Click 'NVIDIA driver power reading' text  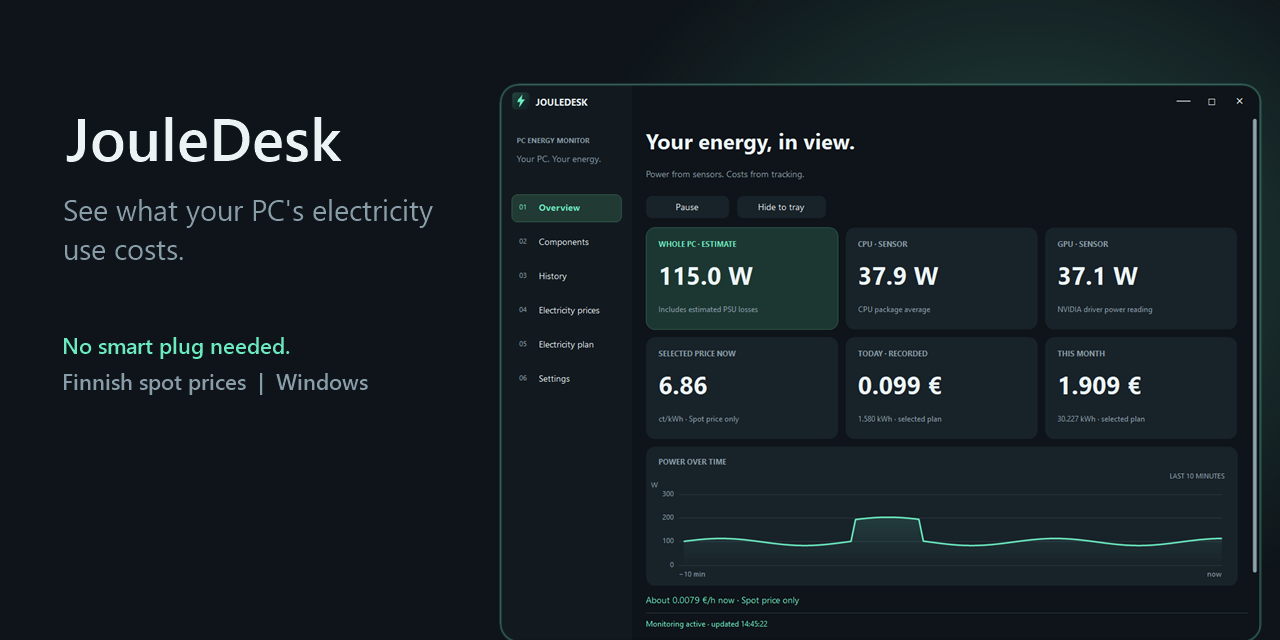click(x=1105, y=310)
